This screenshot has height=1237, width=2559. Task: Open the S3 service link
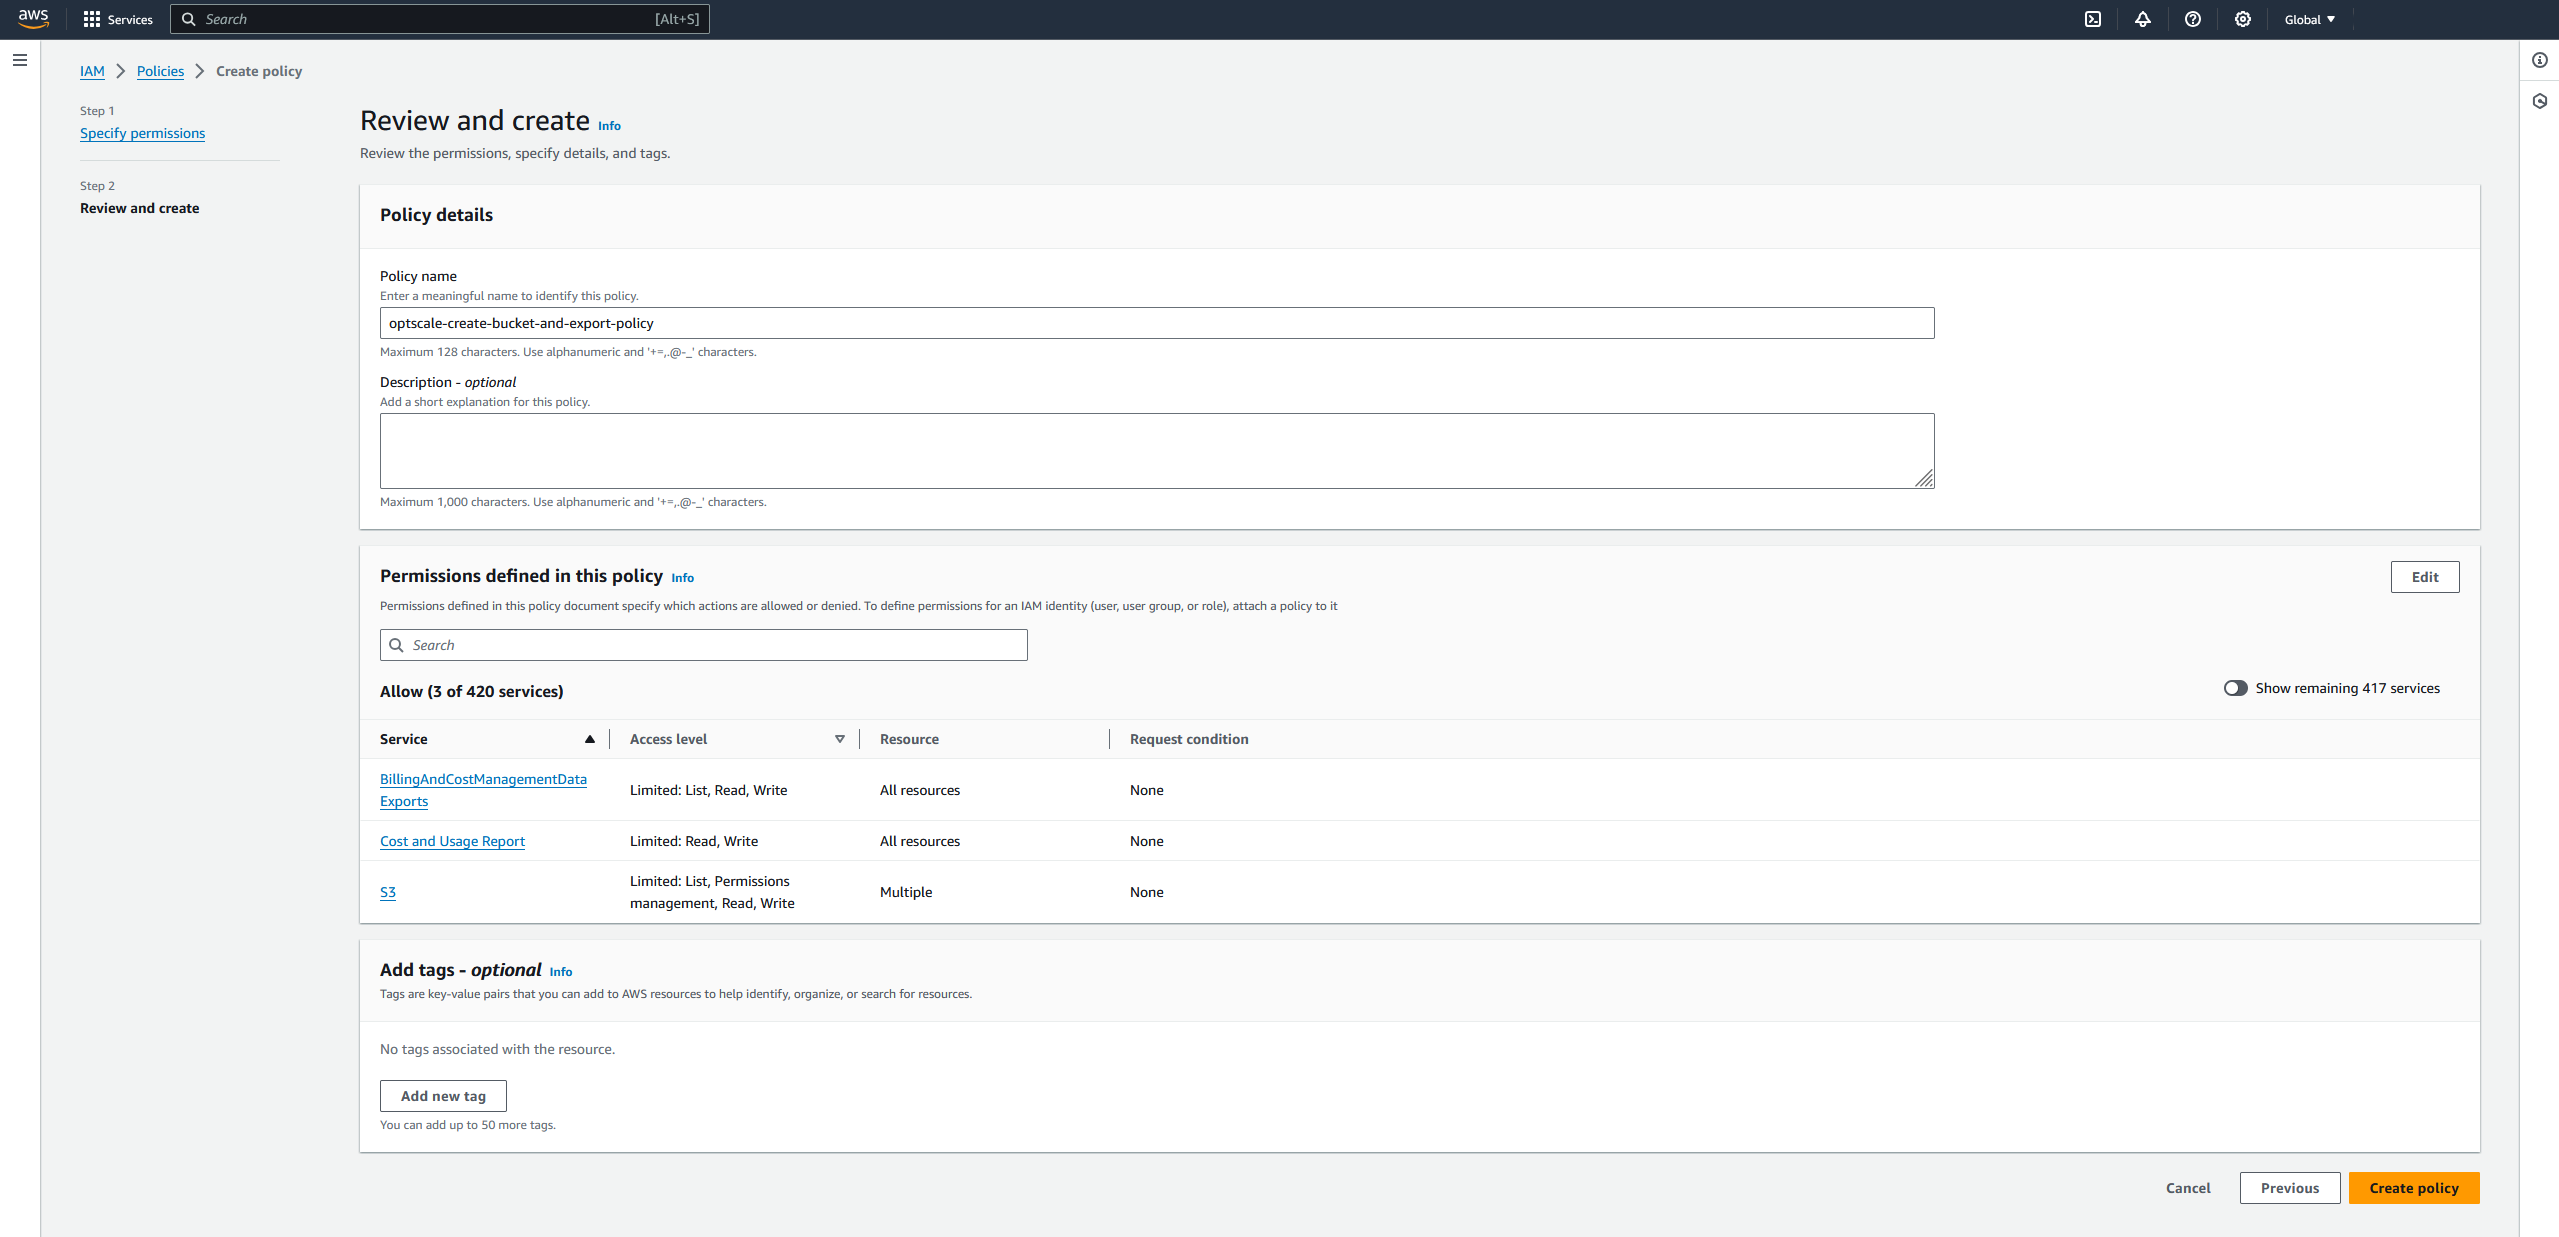click(x=388, y=892)
